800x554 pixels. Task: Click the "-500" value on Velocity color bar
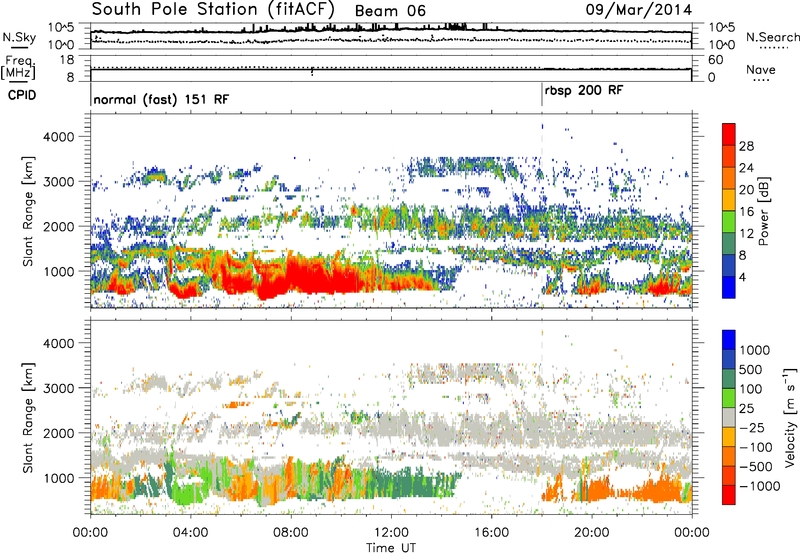(x=756, y=467)
